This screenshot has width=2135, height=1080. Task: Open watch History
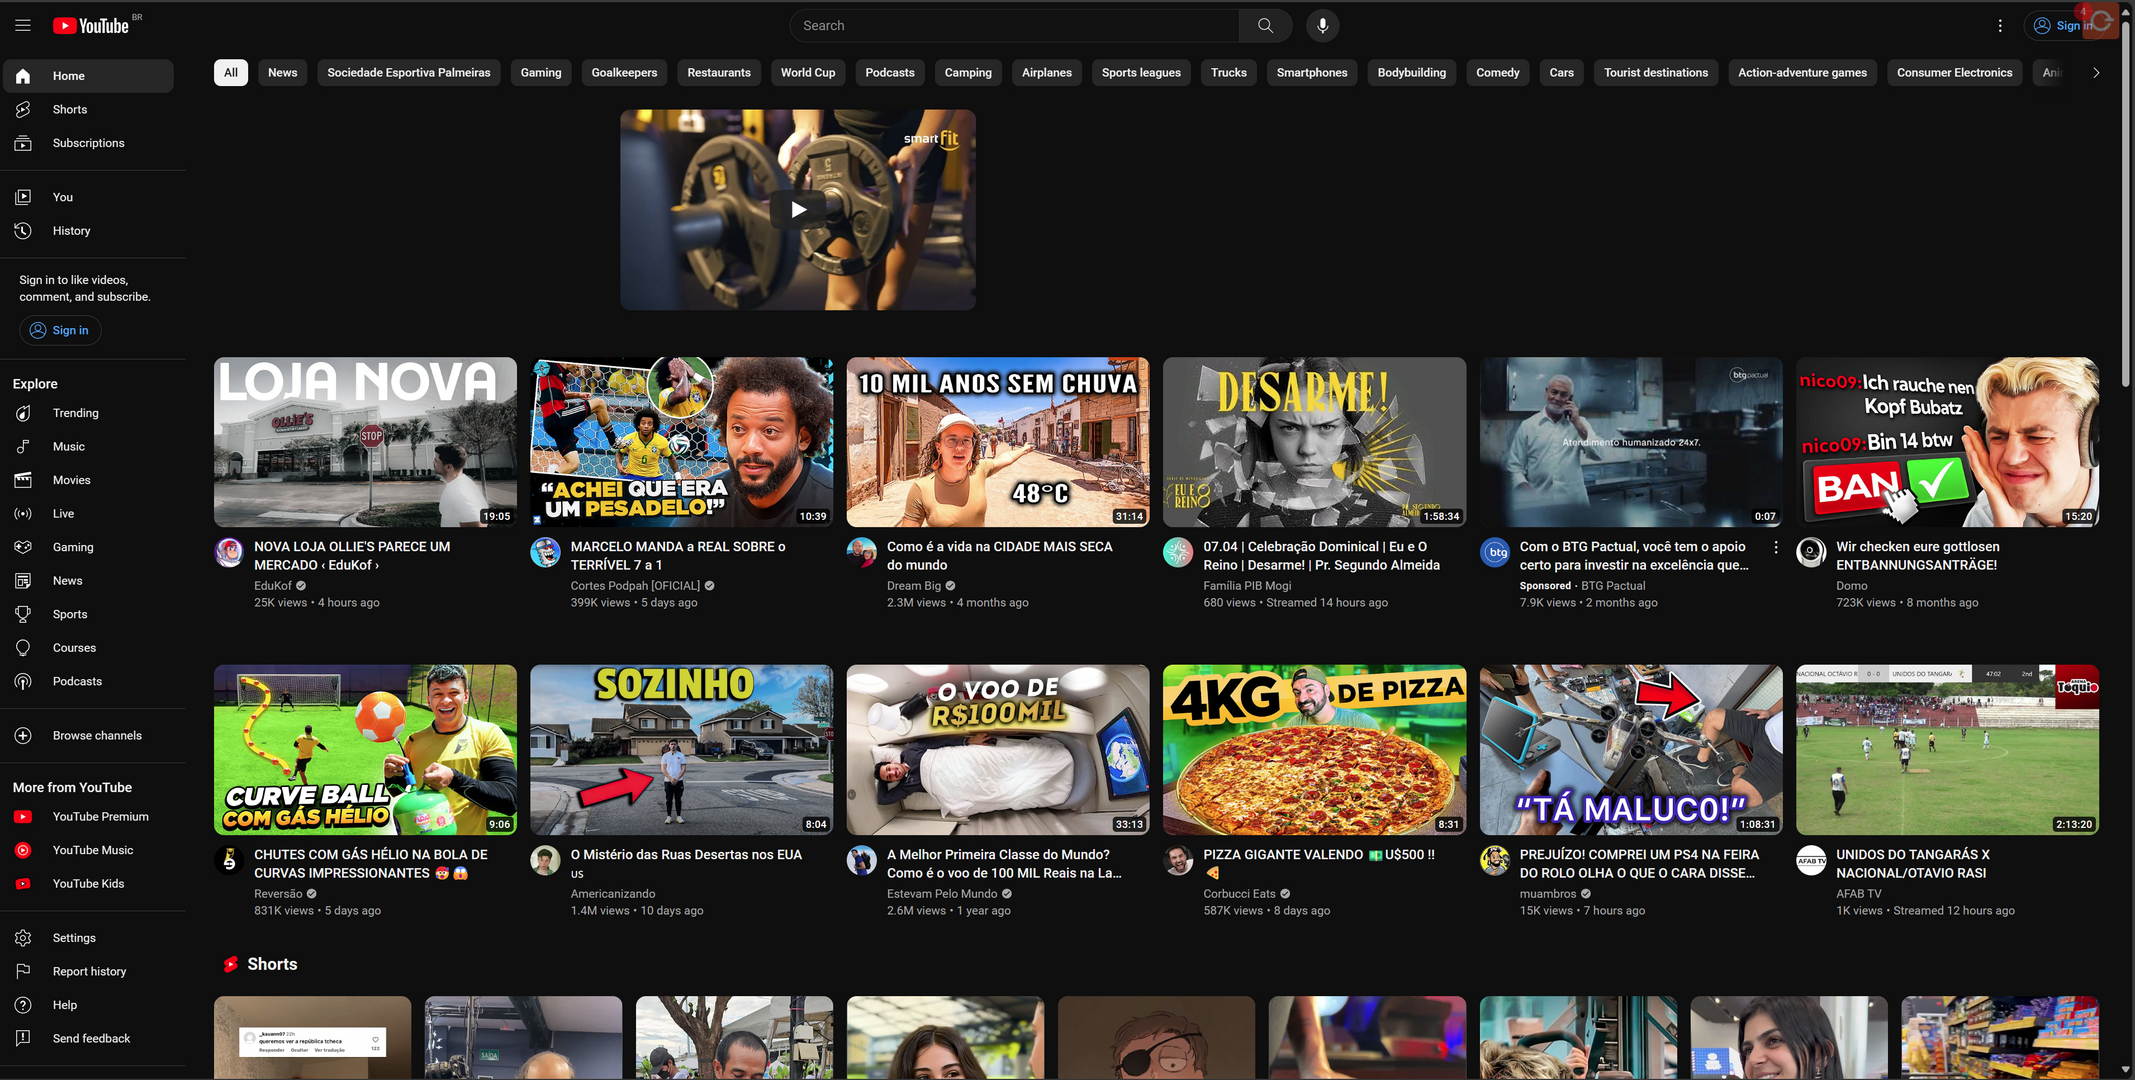click(88, 231)
